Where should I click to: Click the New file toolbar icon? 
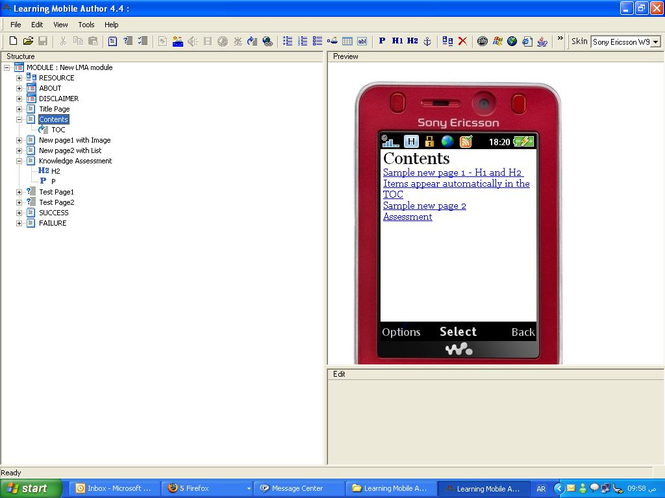coord(14,41)
